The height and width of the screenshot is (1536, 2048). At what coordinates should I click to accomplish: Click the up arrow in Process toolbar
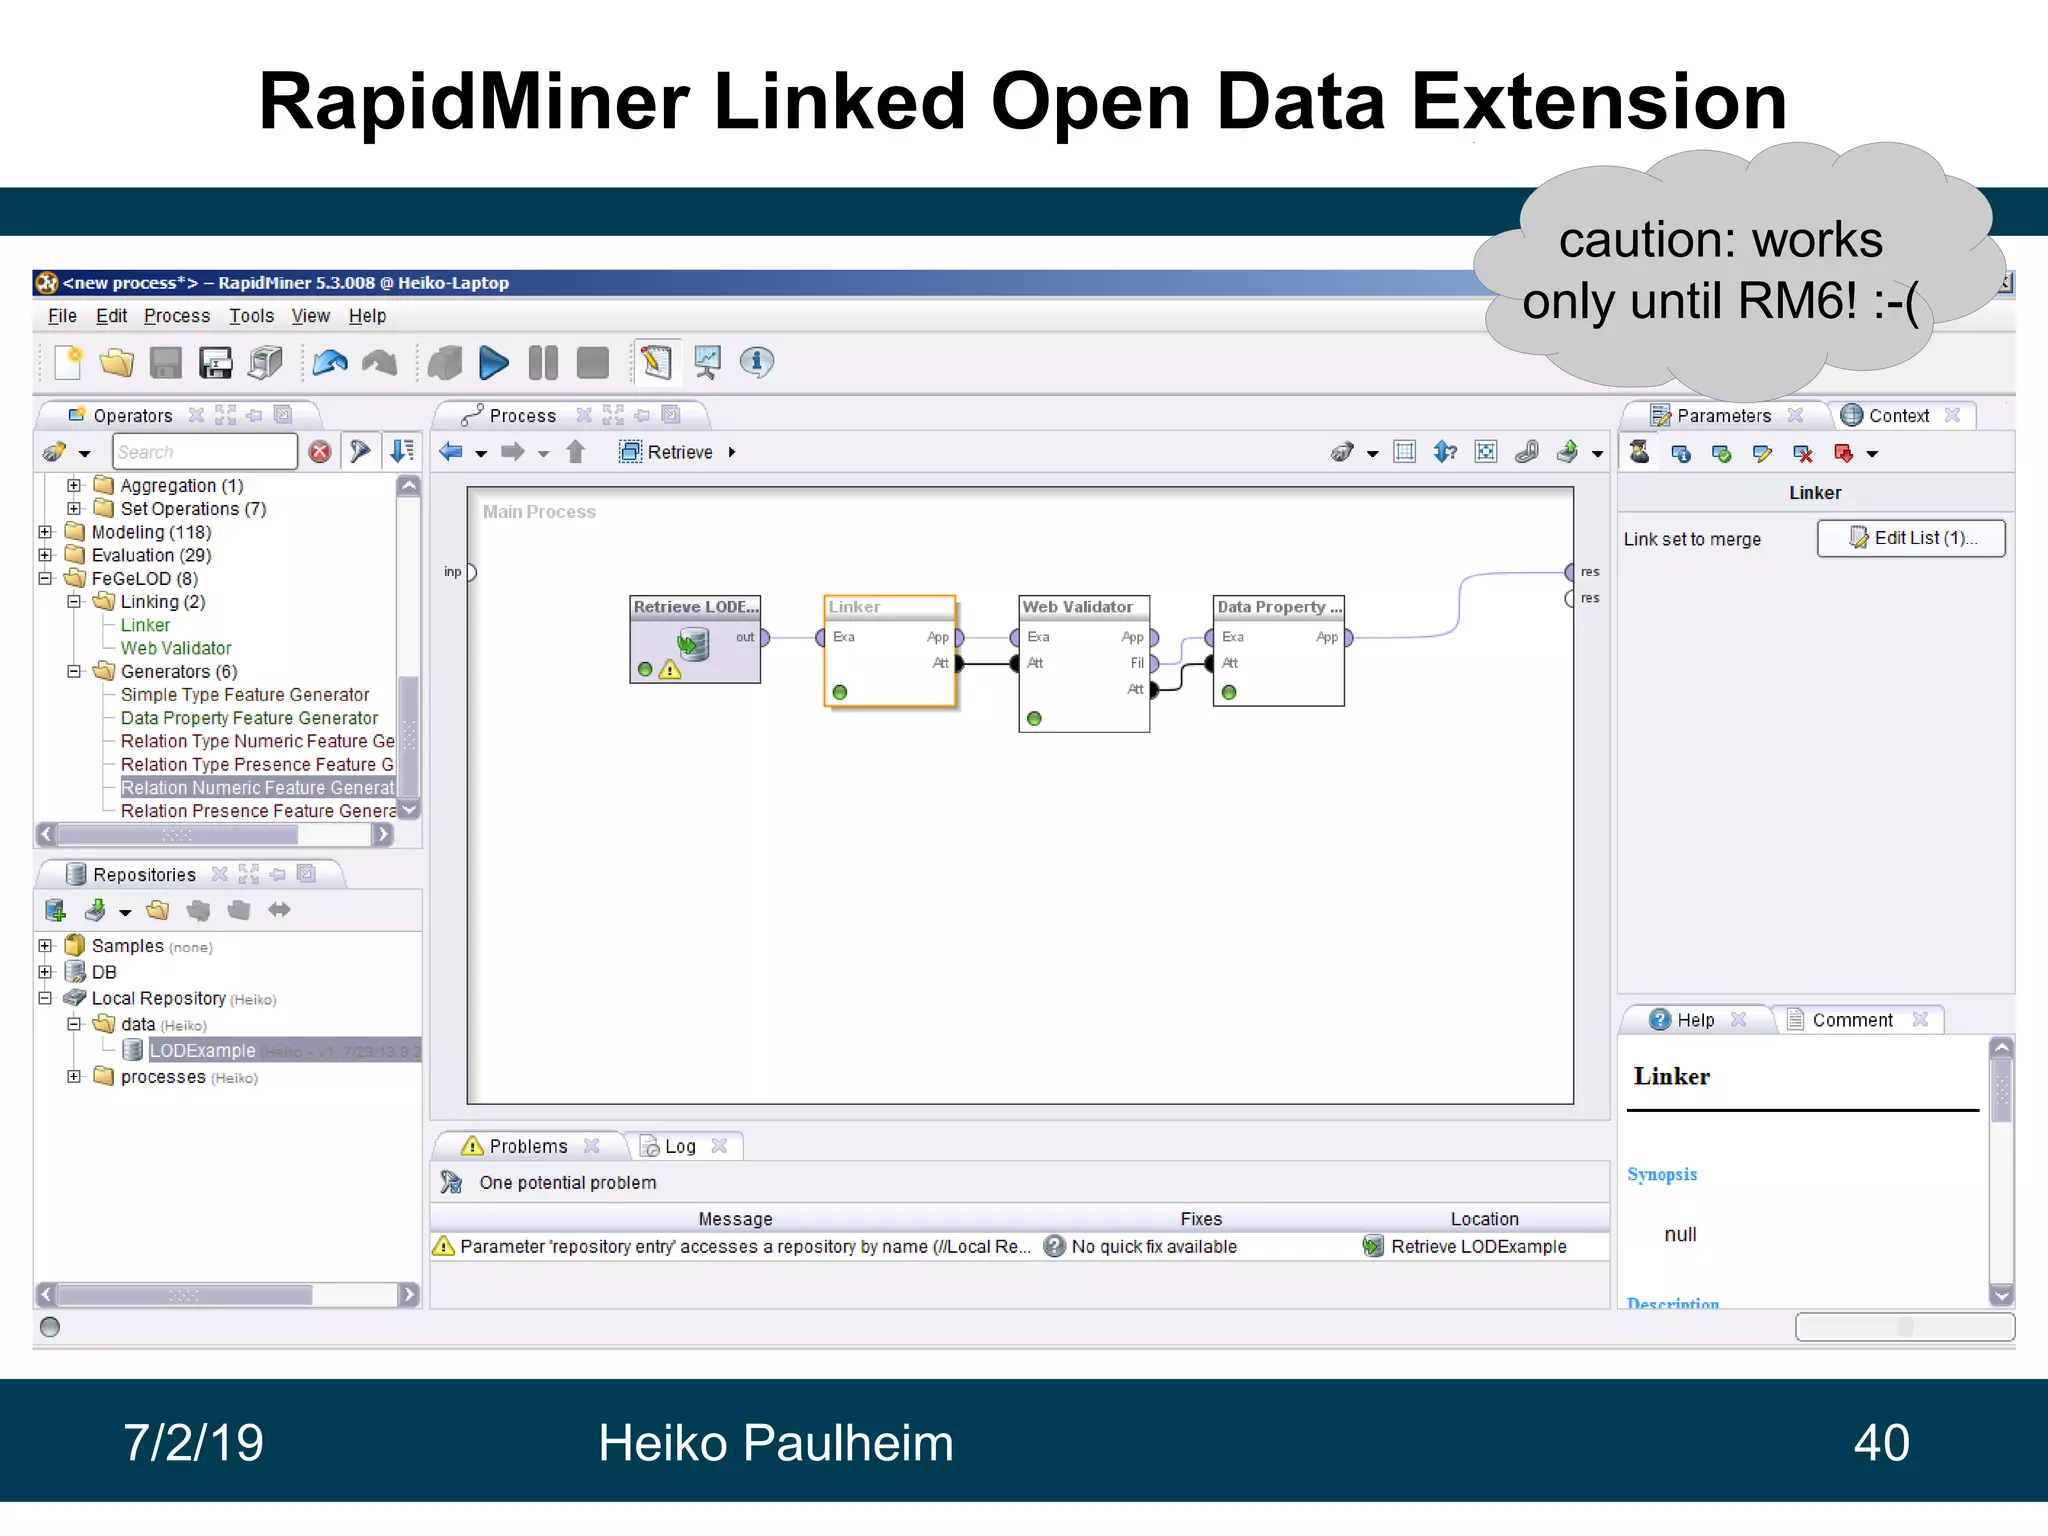[575, 452]
